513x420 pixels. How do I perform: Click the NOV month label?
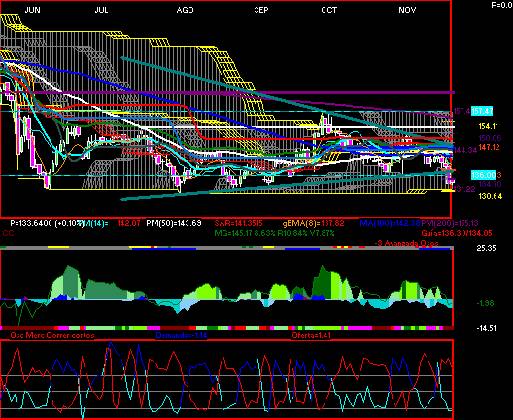tap(407, 10)
